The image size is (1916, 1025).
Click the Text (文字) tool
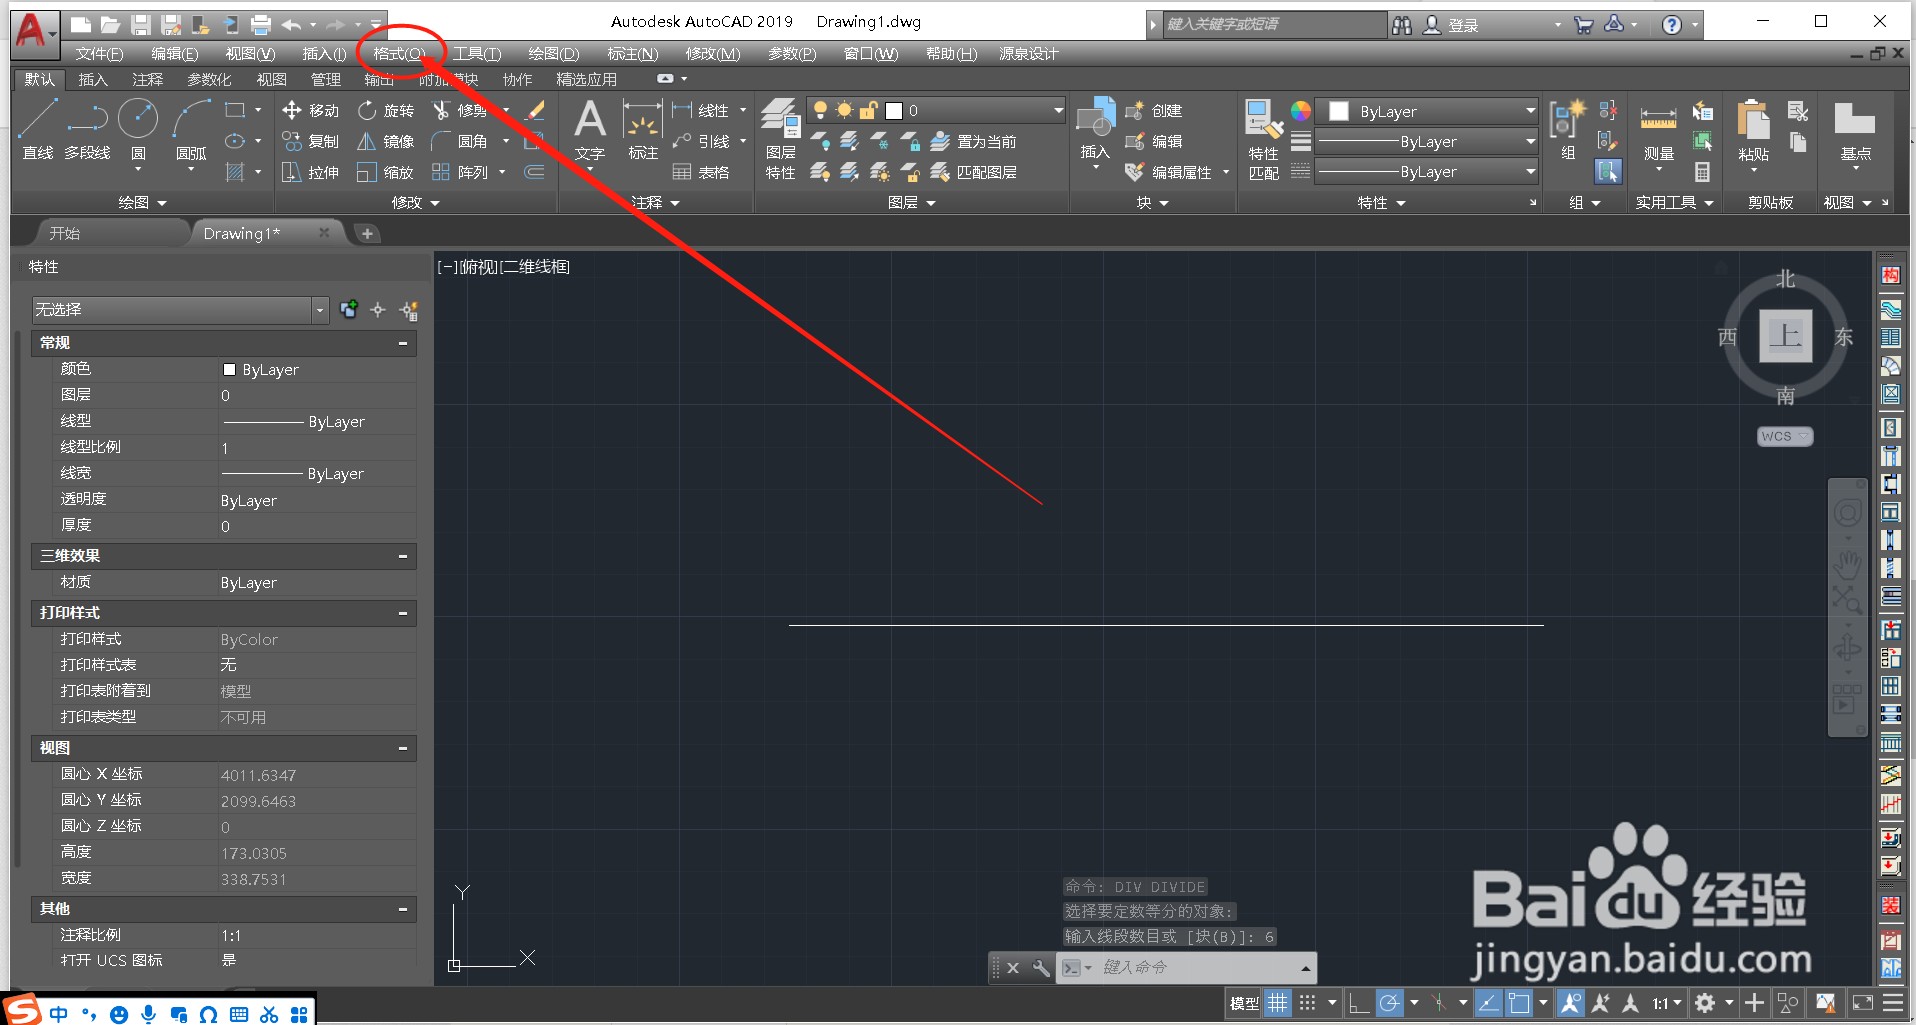(590, 129)
